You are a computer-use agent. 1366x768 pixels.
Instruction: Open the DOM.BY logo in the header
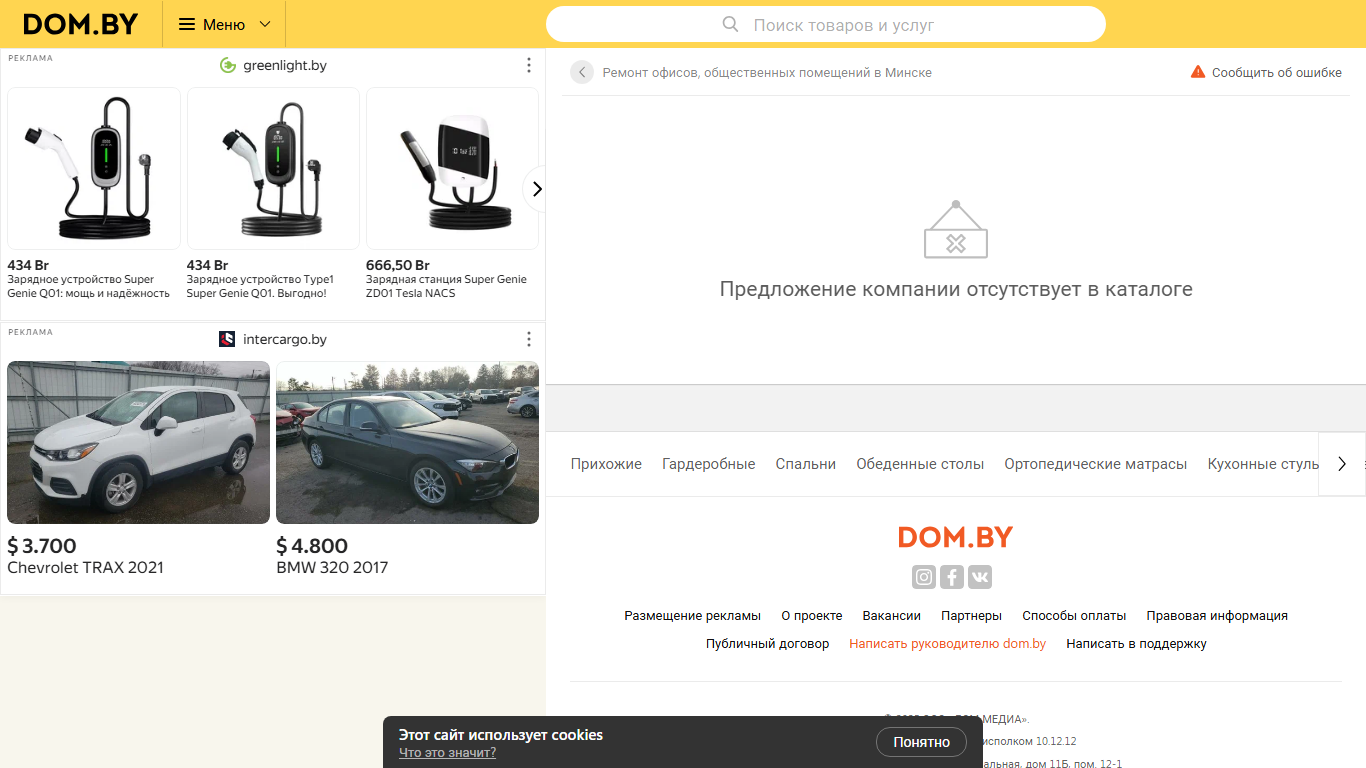[80, 24]
